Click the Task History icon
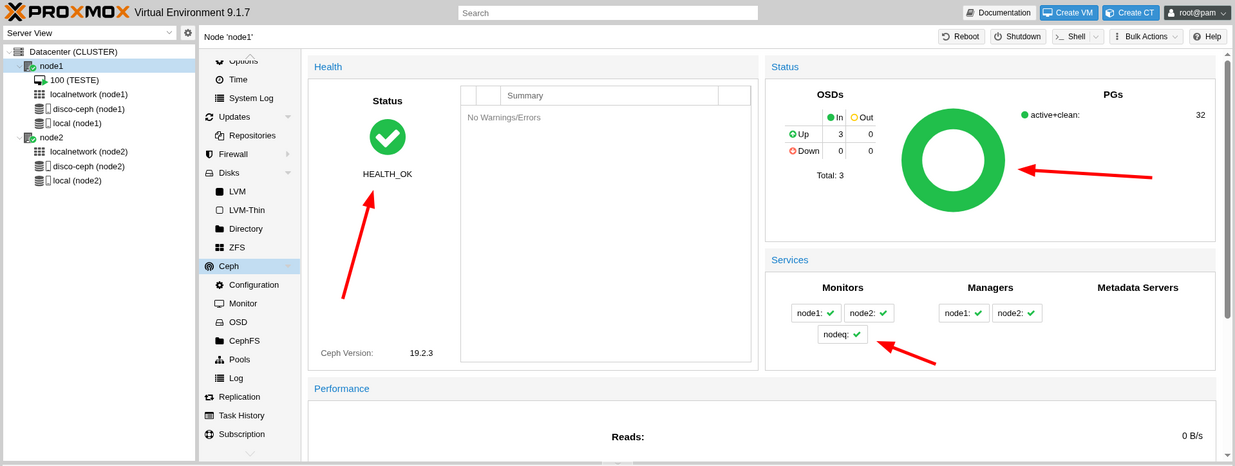 (209, 416)
